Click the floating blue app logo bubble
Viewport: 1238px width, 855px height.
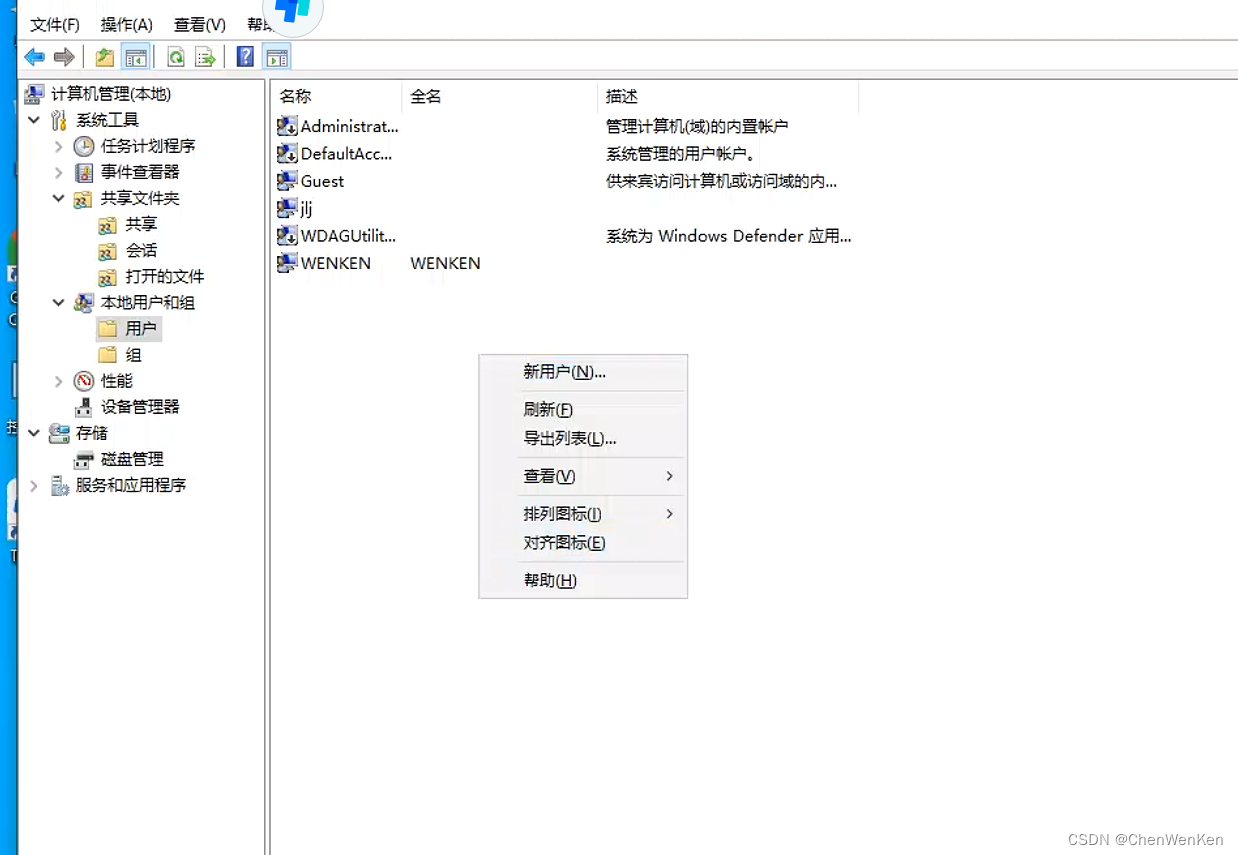293,10
